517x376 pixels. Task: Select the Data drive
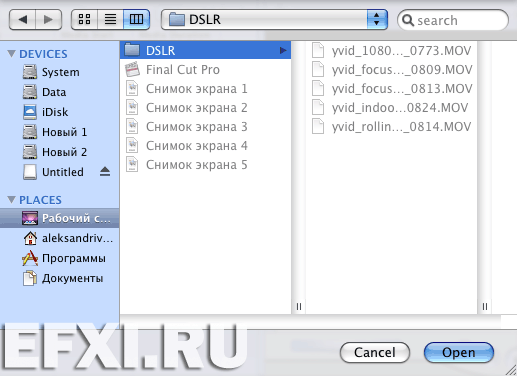(59, 92)
